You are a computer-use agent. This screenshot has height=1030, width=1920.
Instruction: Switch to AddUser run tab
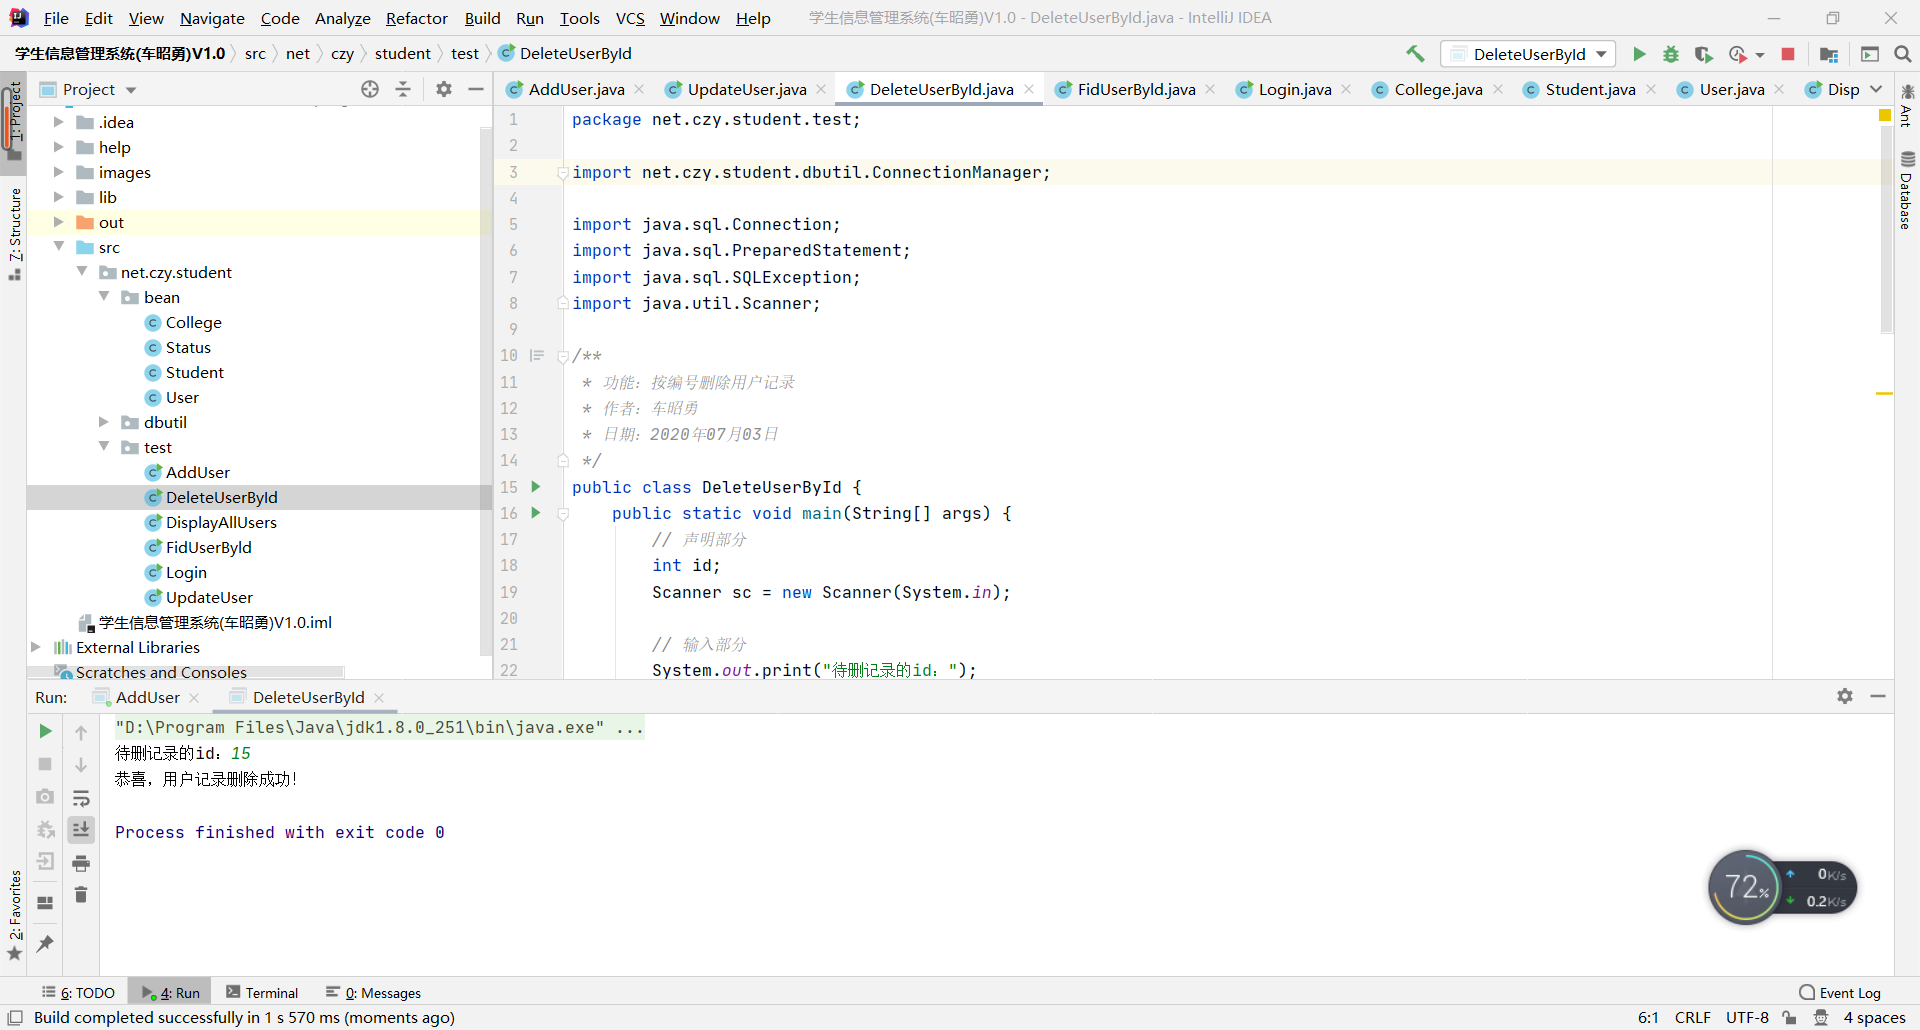(x=147, y=697)
